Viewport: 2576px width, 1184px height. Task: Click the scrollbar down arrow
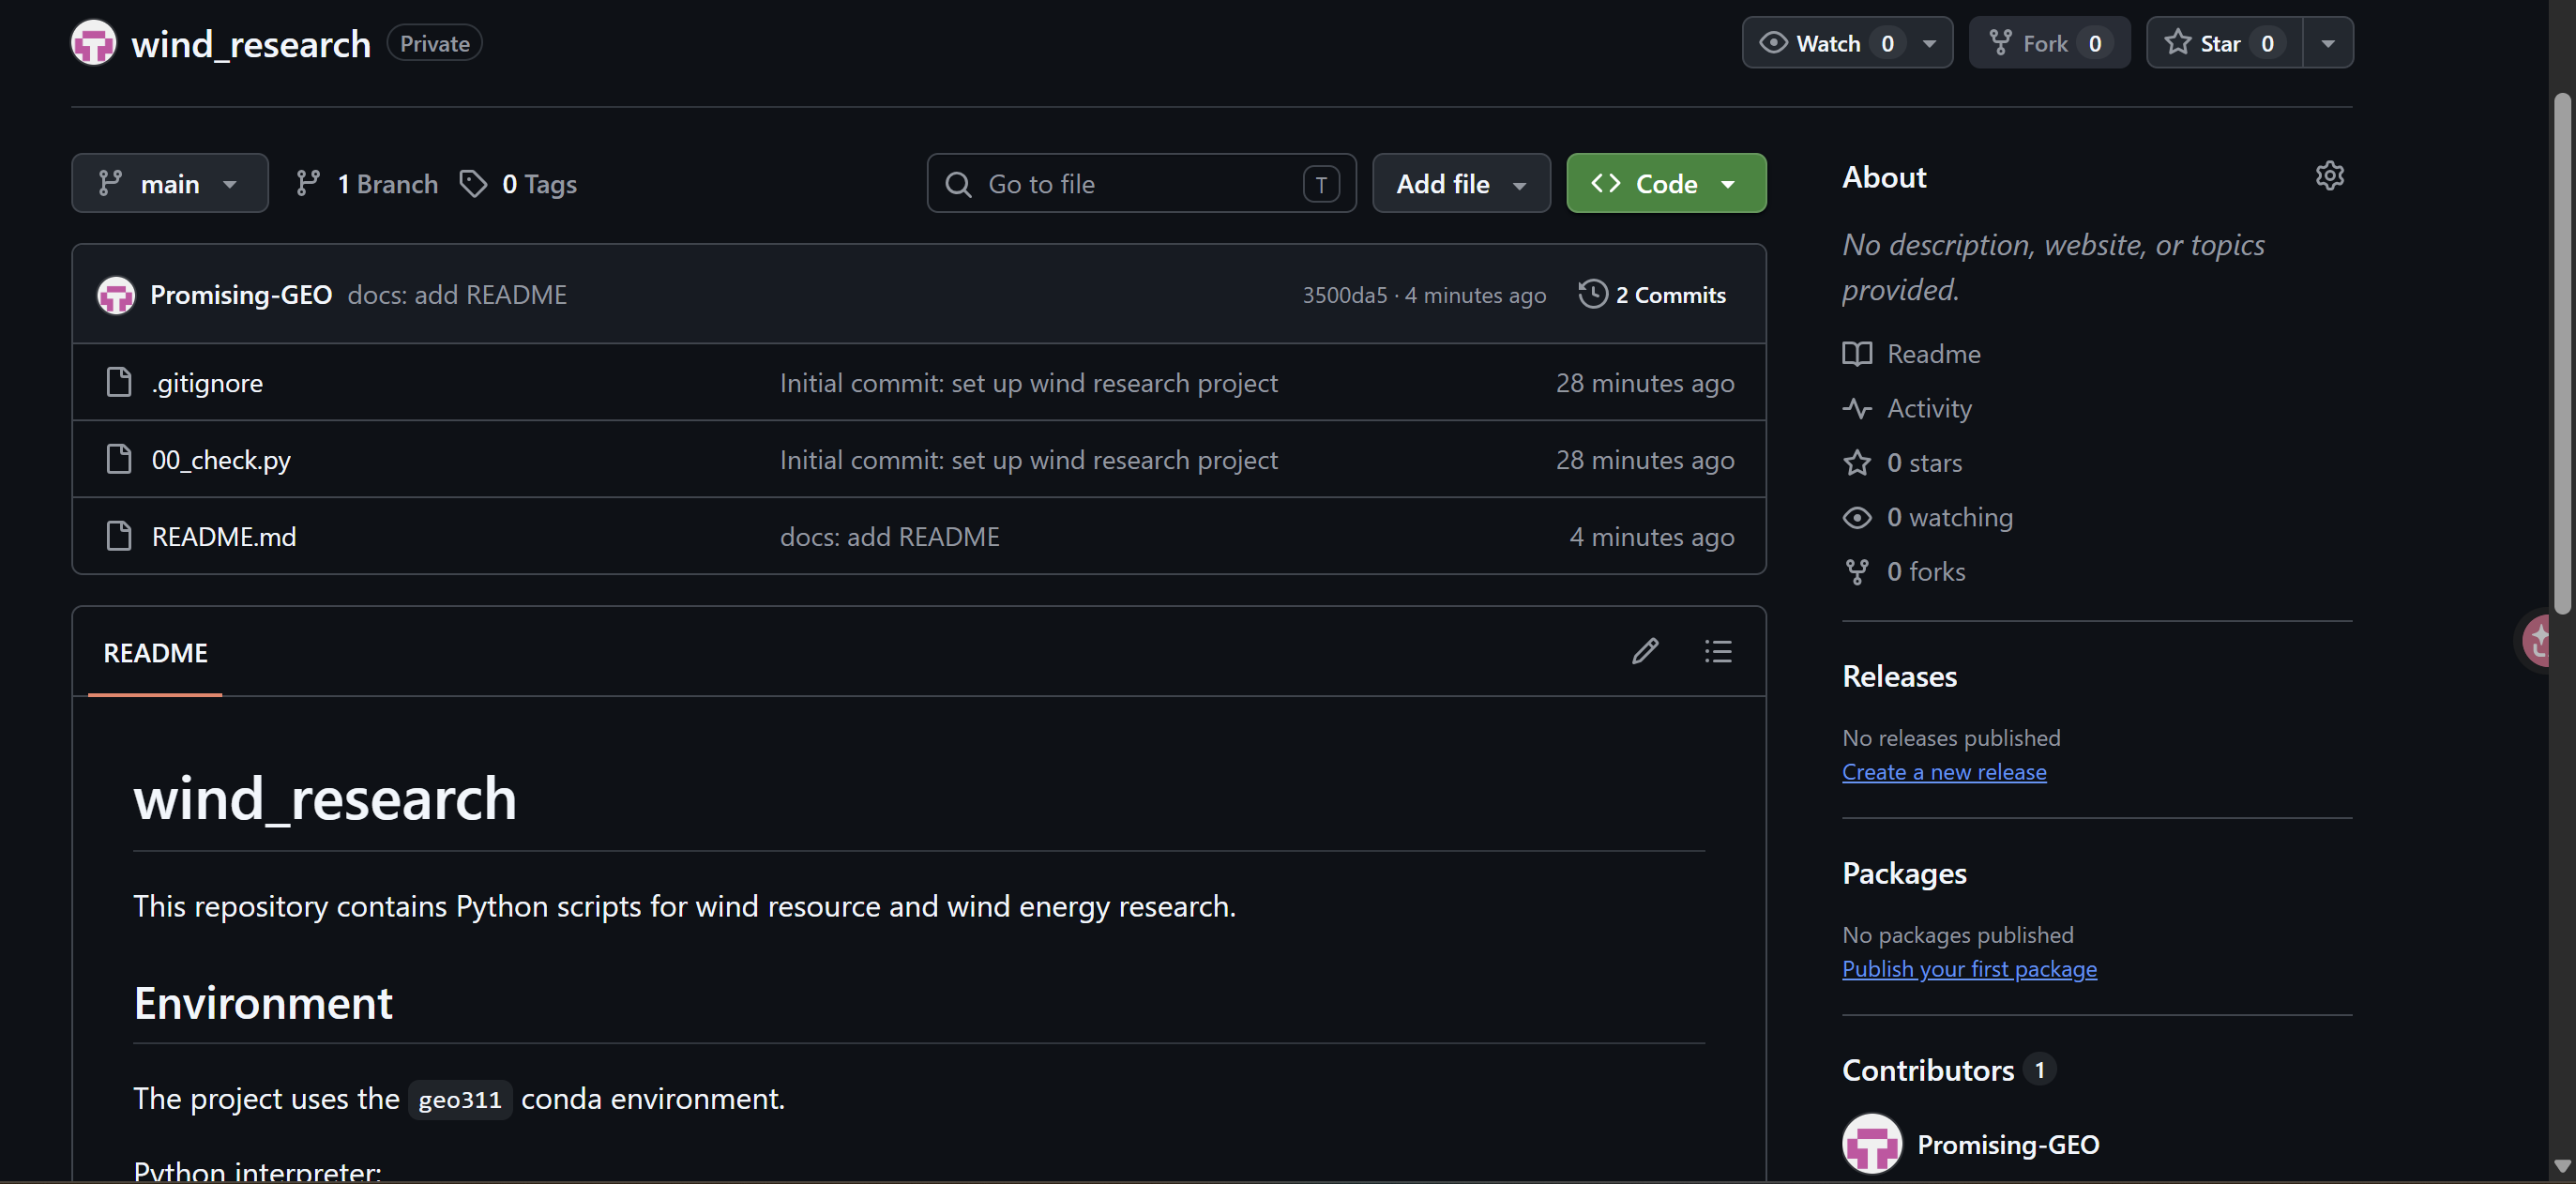click(2561, 1166)
